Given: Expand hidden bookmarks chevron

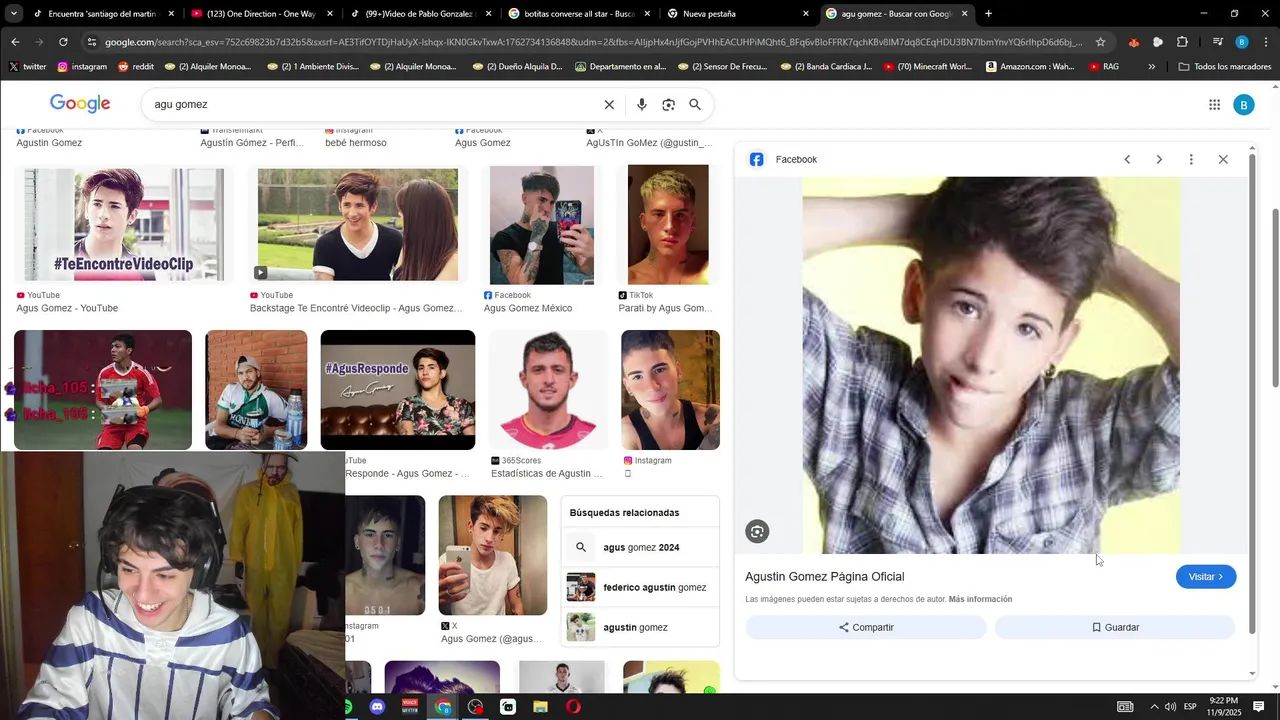Looking at the screenshot, I should (x=1151, y=67).
